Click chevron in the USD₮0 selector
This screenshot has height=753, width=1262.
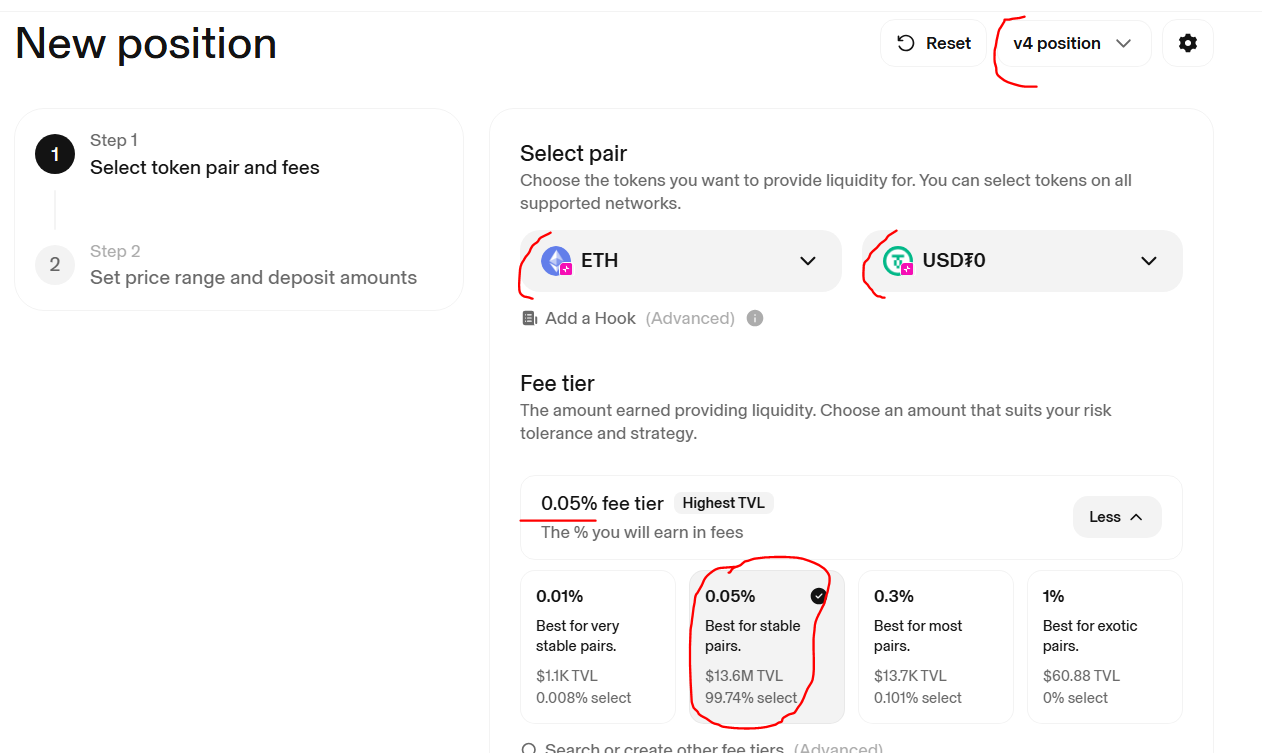pyautogui.click(x=1149, y=261)
